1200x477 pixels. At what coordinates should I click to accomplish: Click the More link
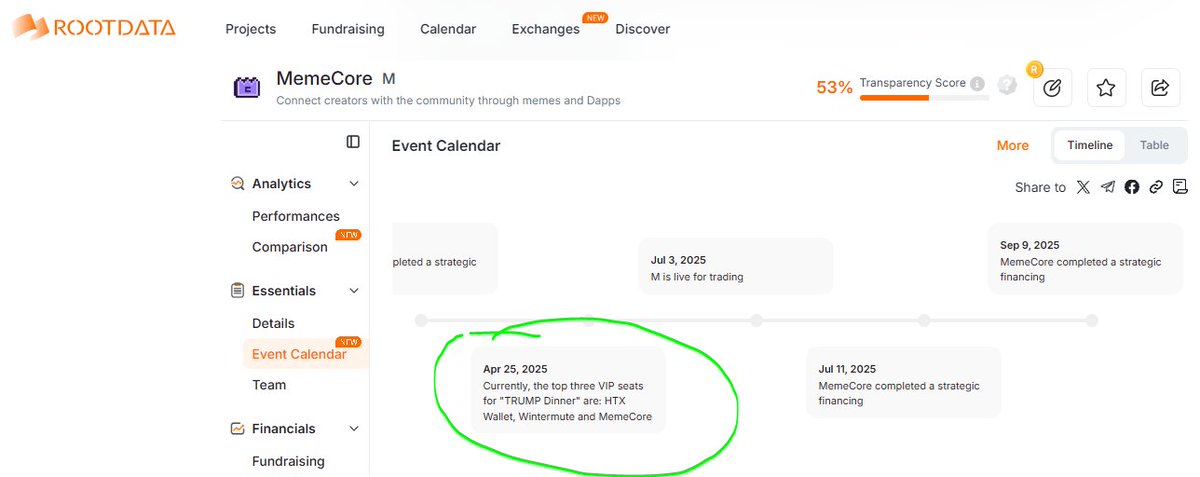click(x=1013, y=146)
